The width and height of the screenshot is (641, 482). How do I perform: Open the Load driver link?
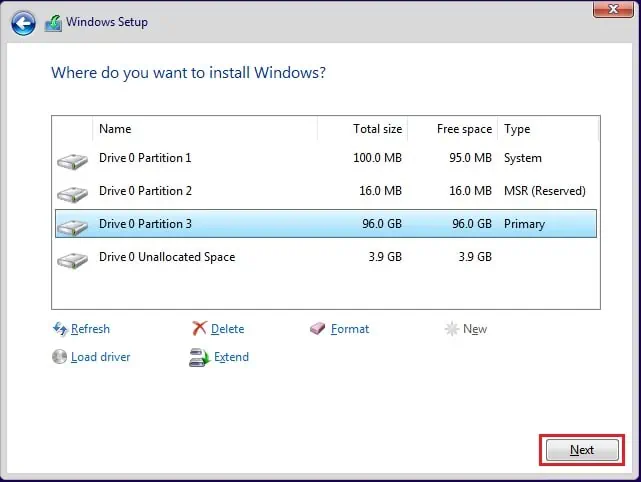[100, 357]
